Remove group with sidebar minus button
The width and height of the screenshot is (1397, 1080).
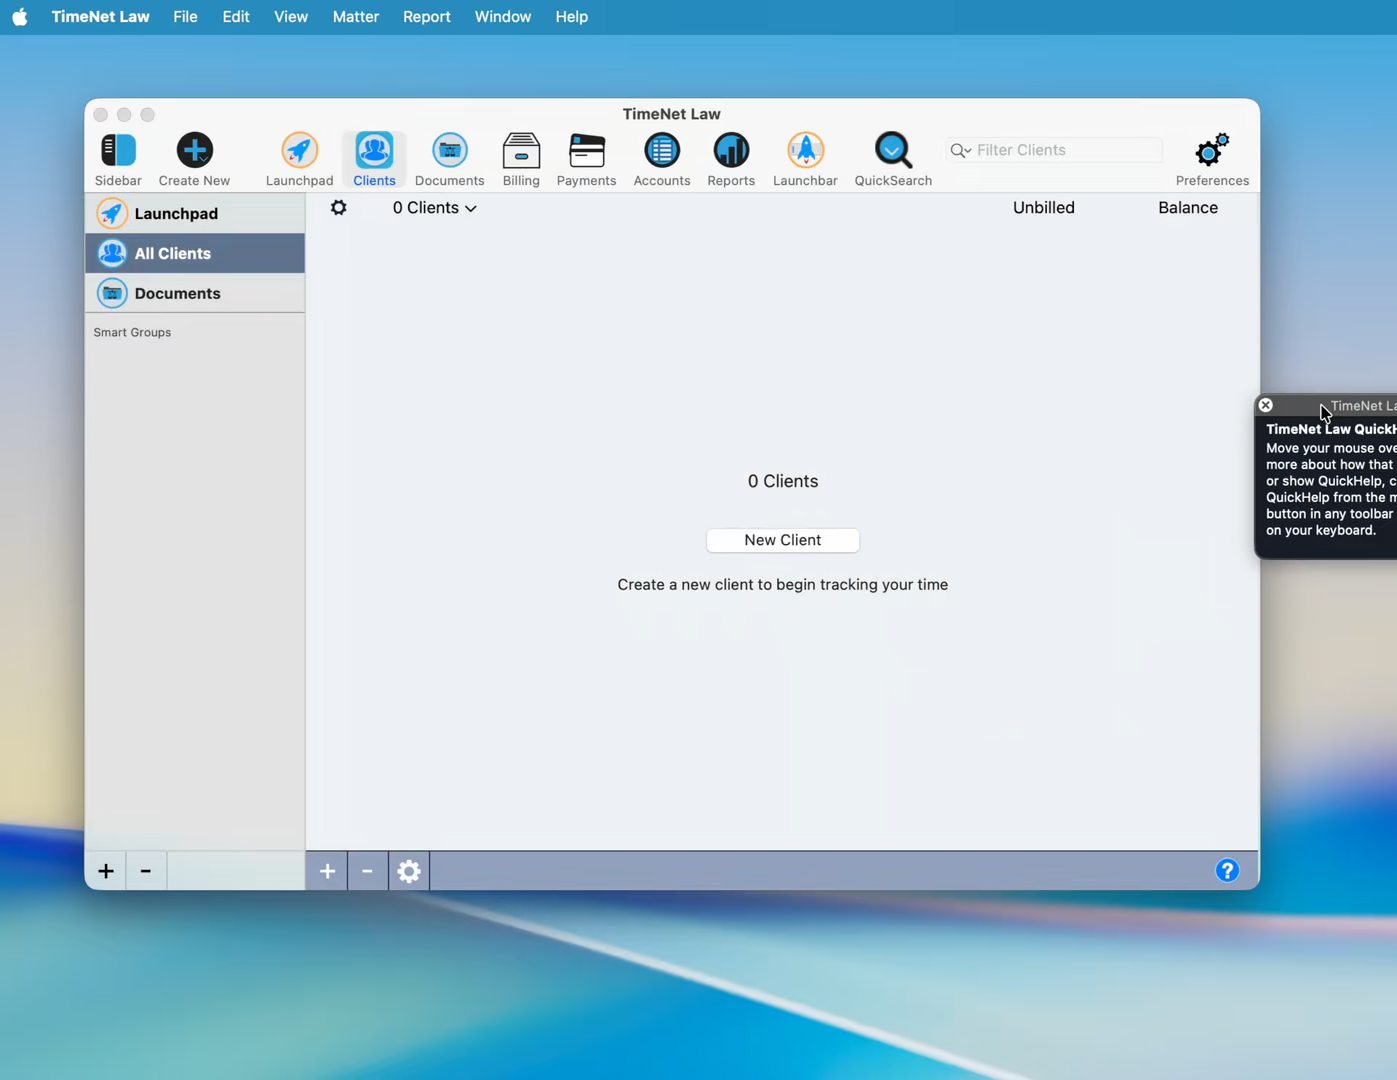[146, 871]
